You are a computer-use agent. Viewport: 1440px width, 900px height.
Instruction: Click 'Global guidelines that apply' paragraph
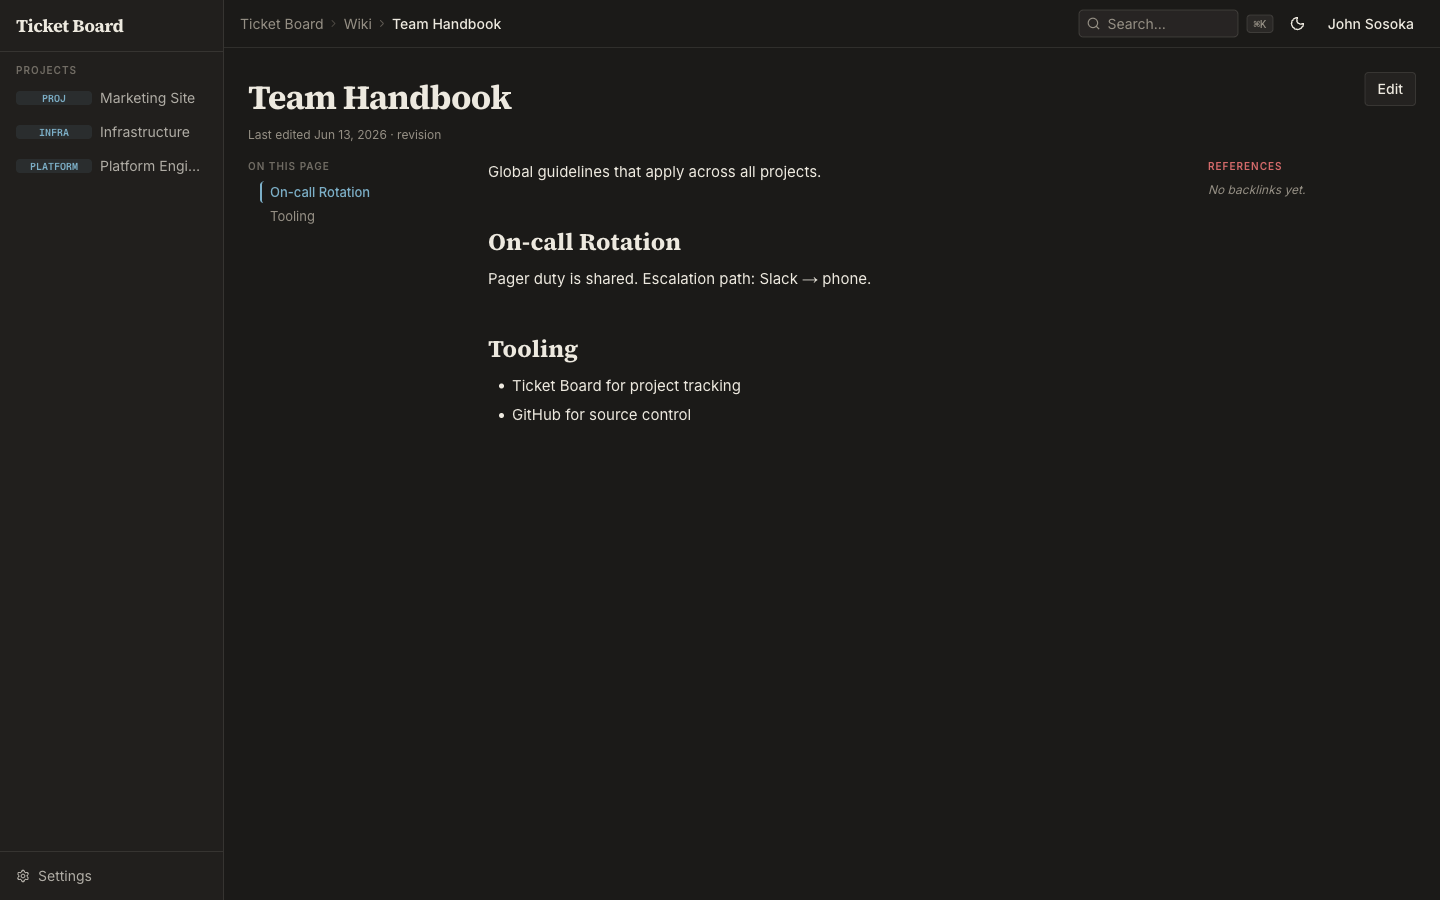click(x=654, y=172)
